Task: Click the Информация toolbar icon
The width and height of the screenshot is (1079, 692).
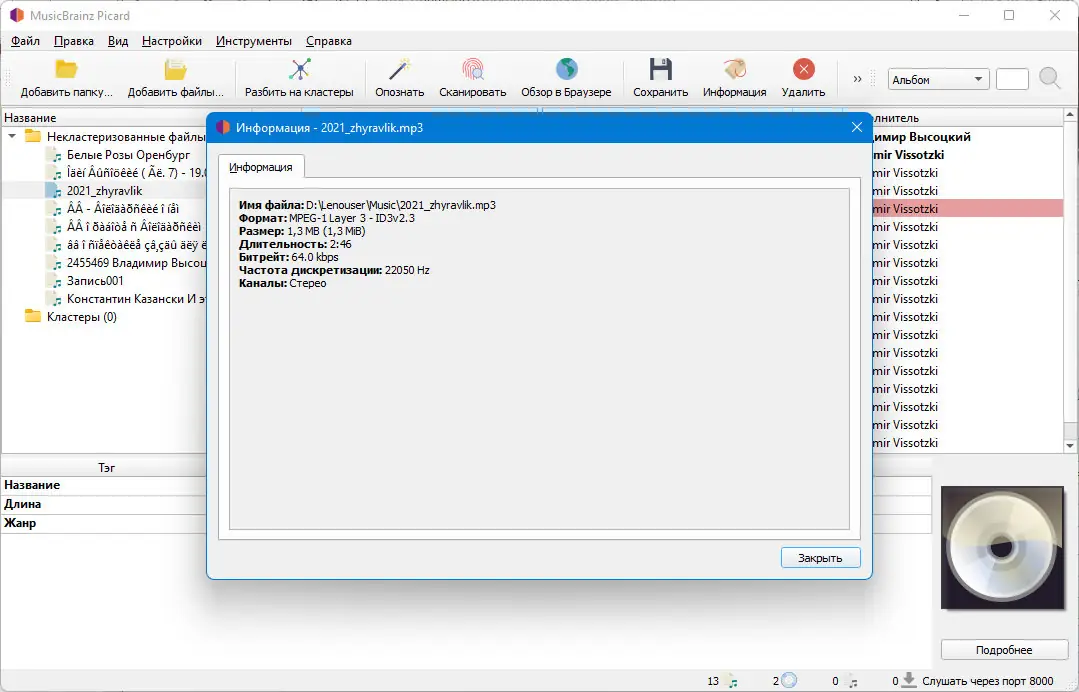Action: [x=734, y=69]
